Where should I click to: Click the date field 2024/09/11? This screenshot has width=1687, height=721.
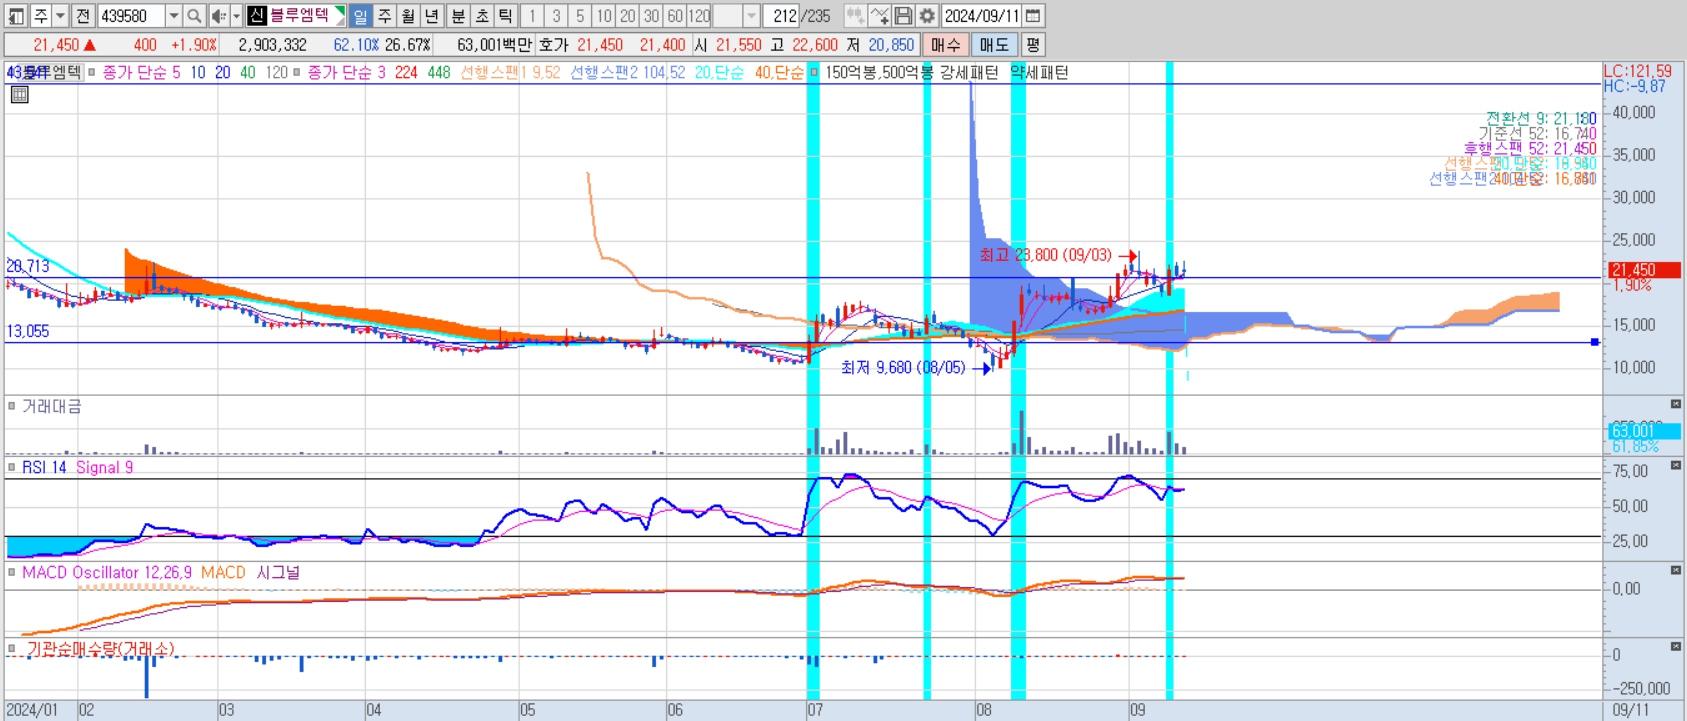(x=982, y=16)
